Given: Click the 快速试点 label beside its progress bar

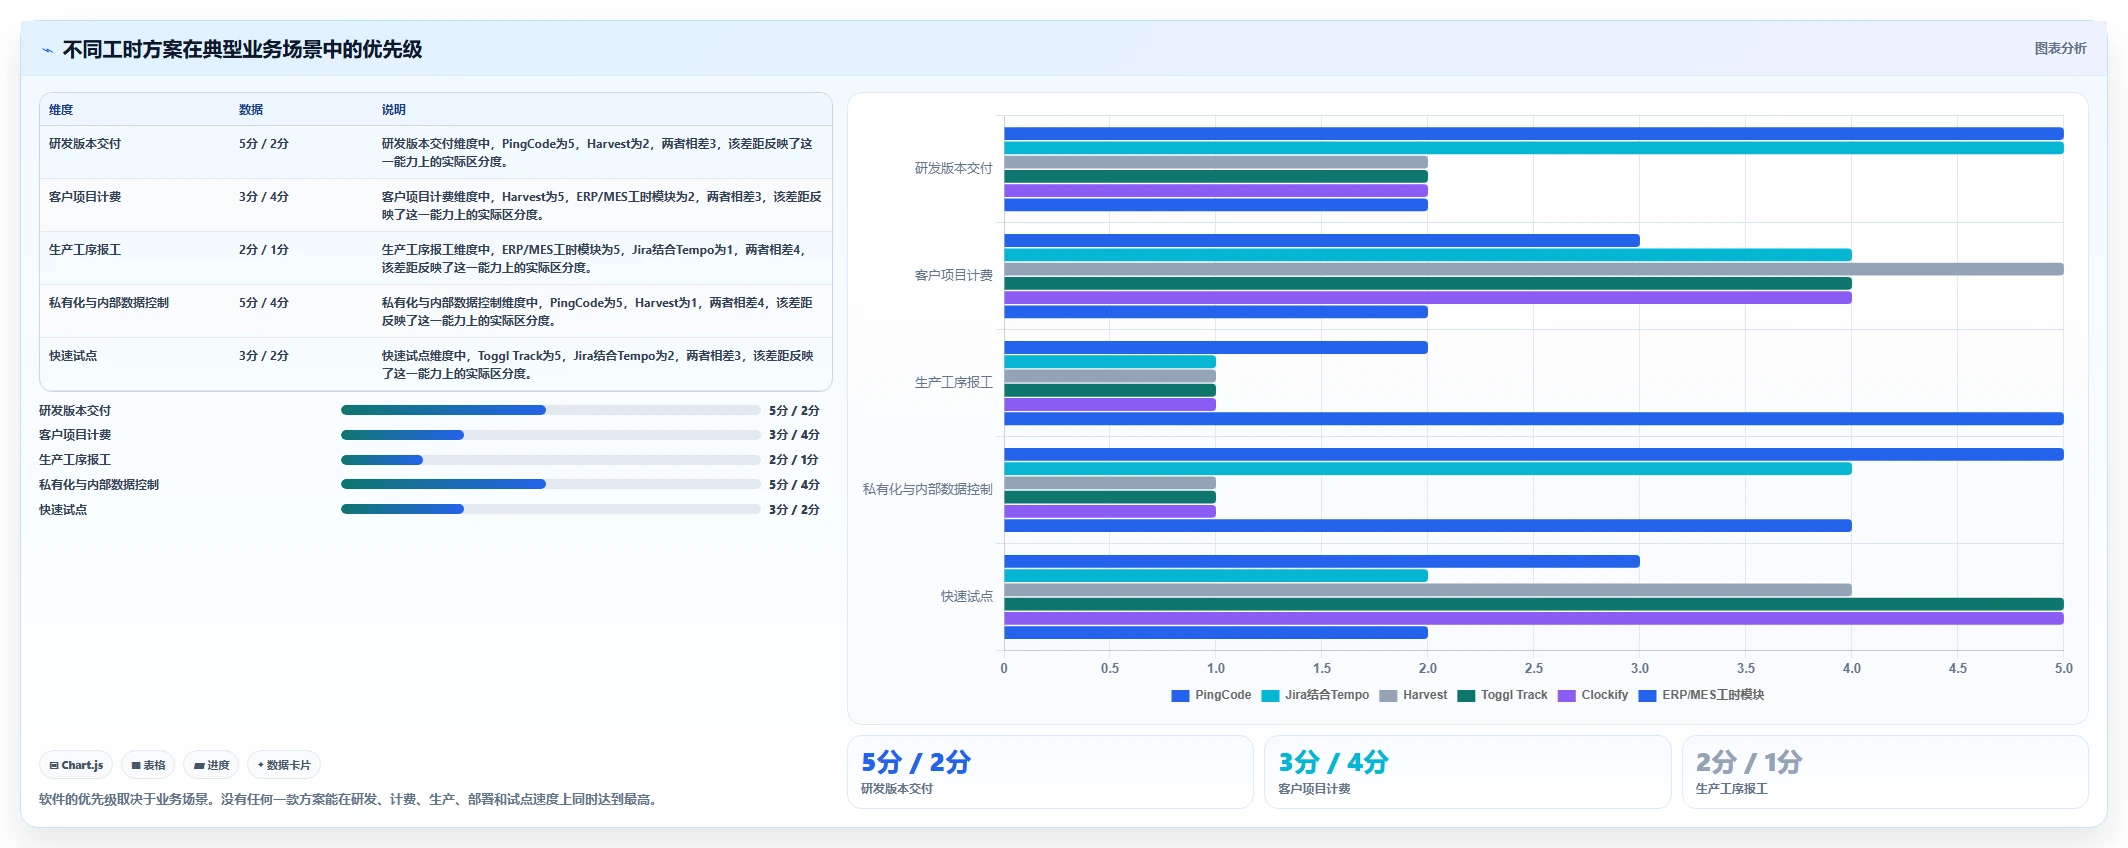Looking at the screenshot, I should click(x=63, y=510).
